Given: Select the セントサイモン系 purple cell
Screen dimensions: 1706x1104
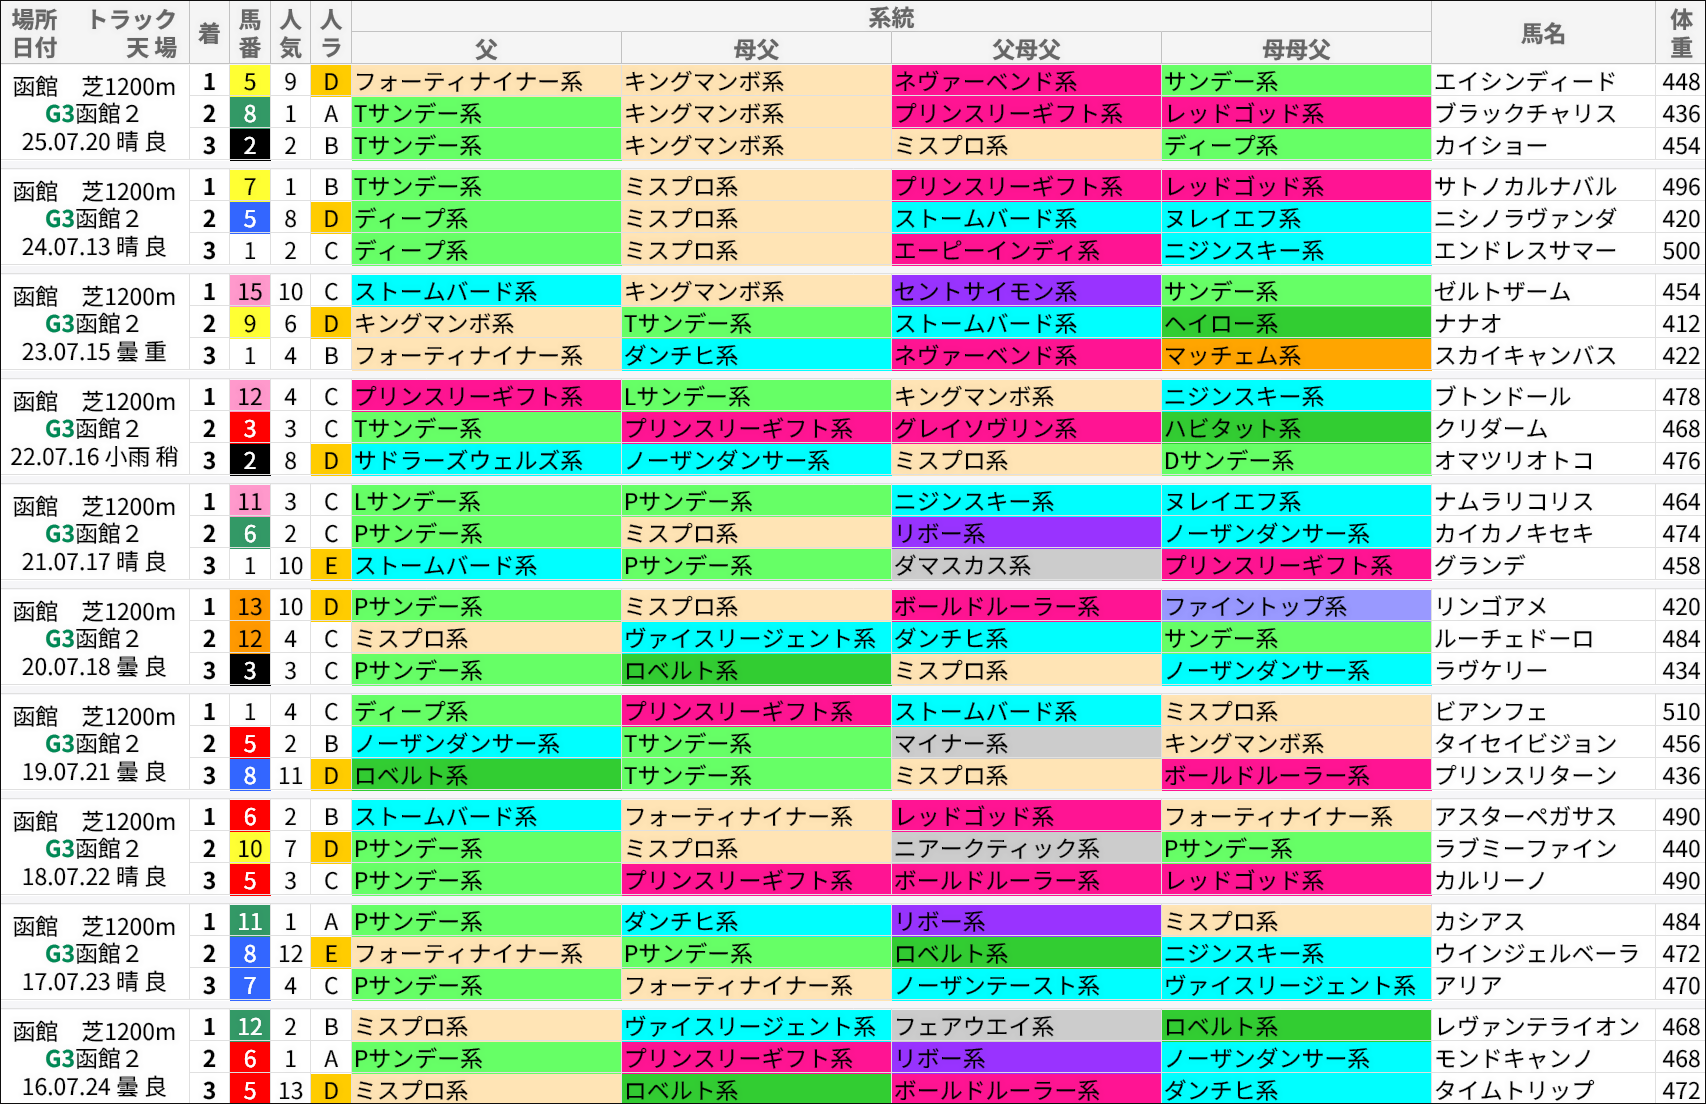Looking at the screenshot, I should click(1026, 292).
